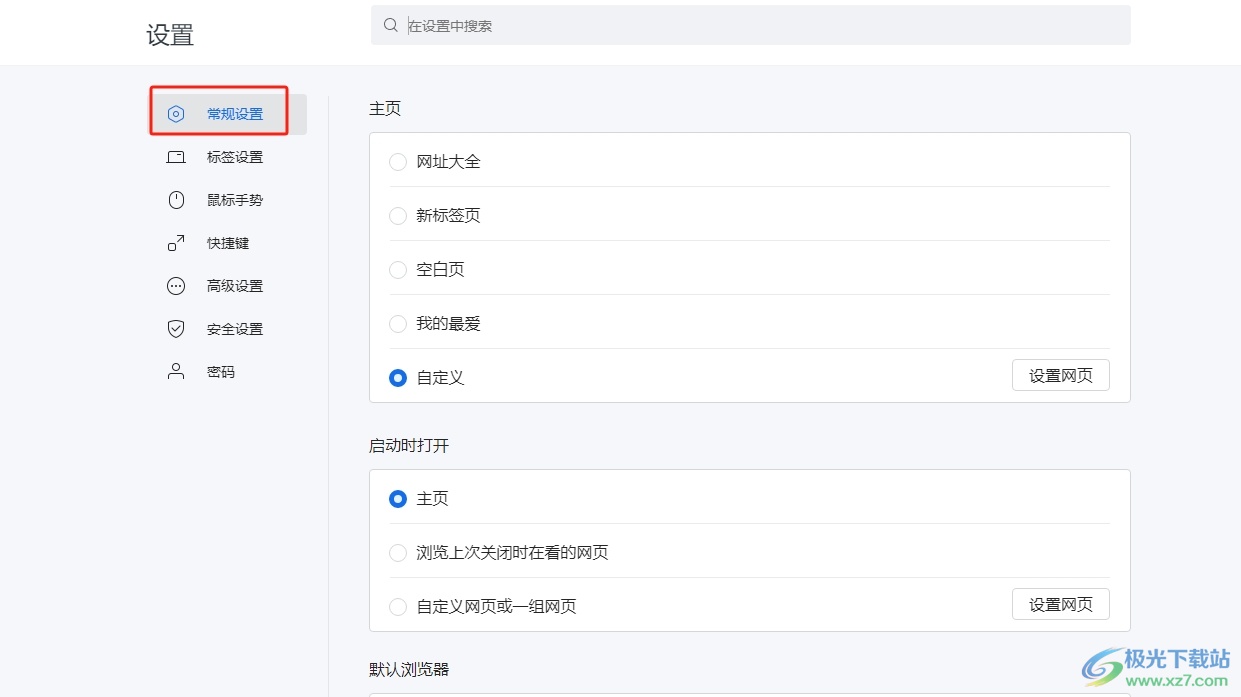Click the search magnifier icon

(391, 25)
